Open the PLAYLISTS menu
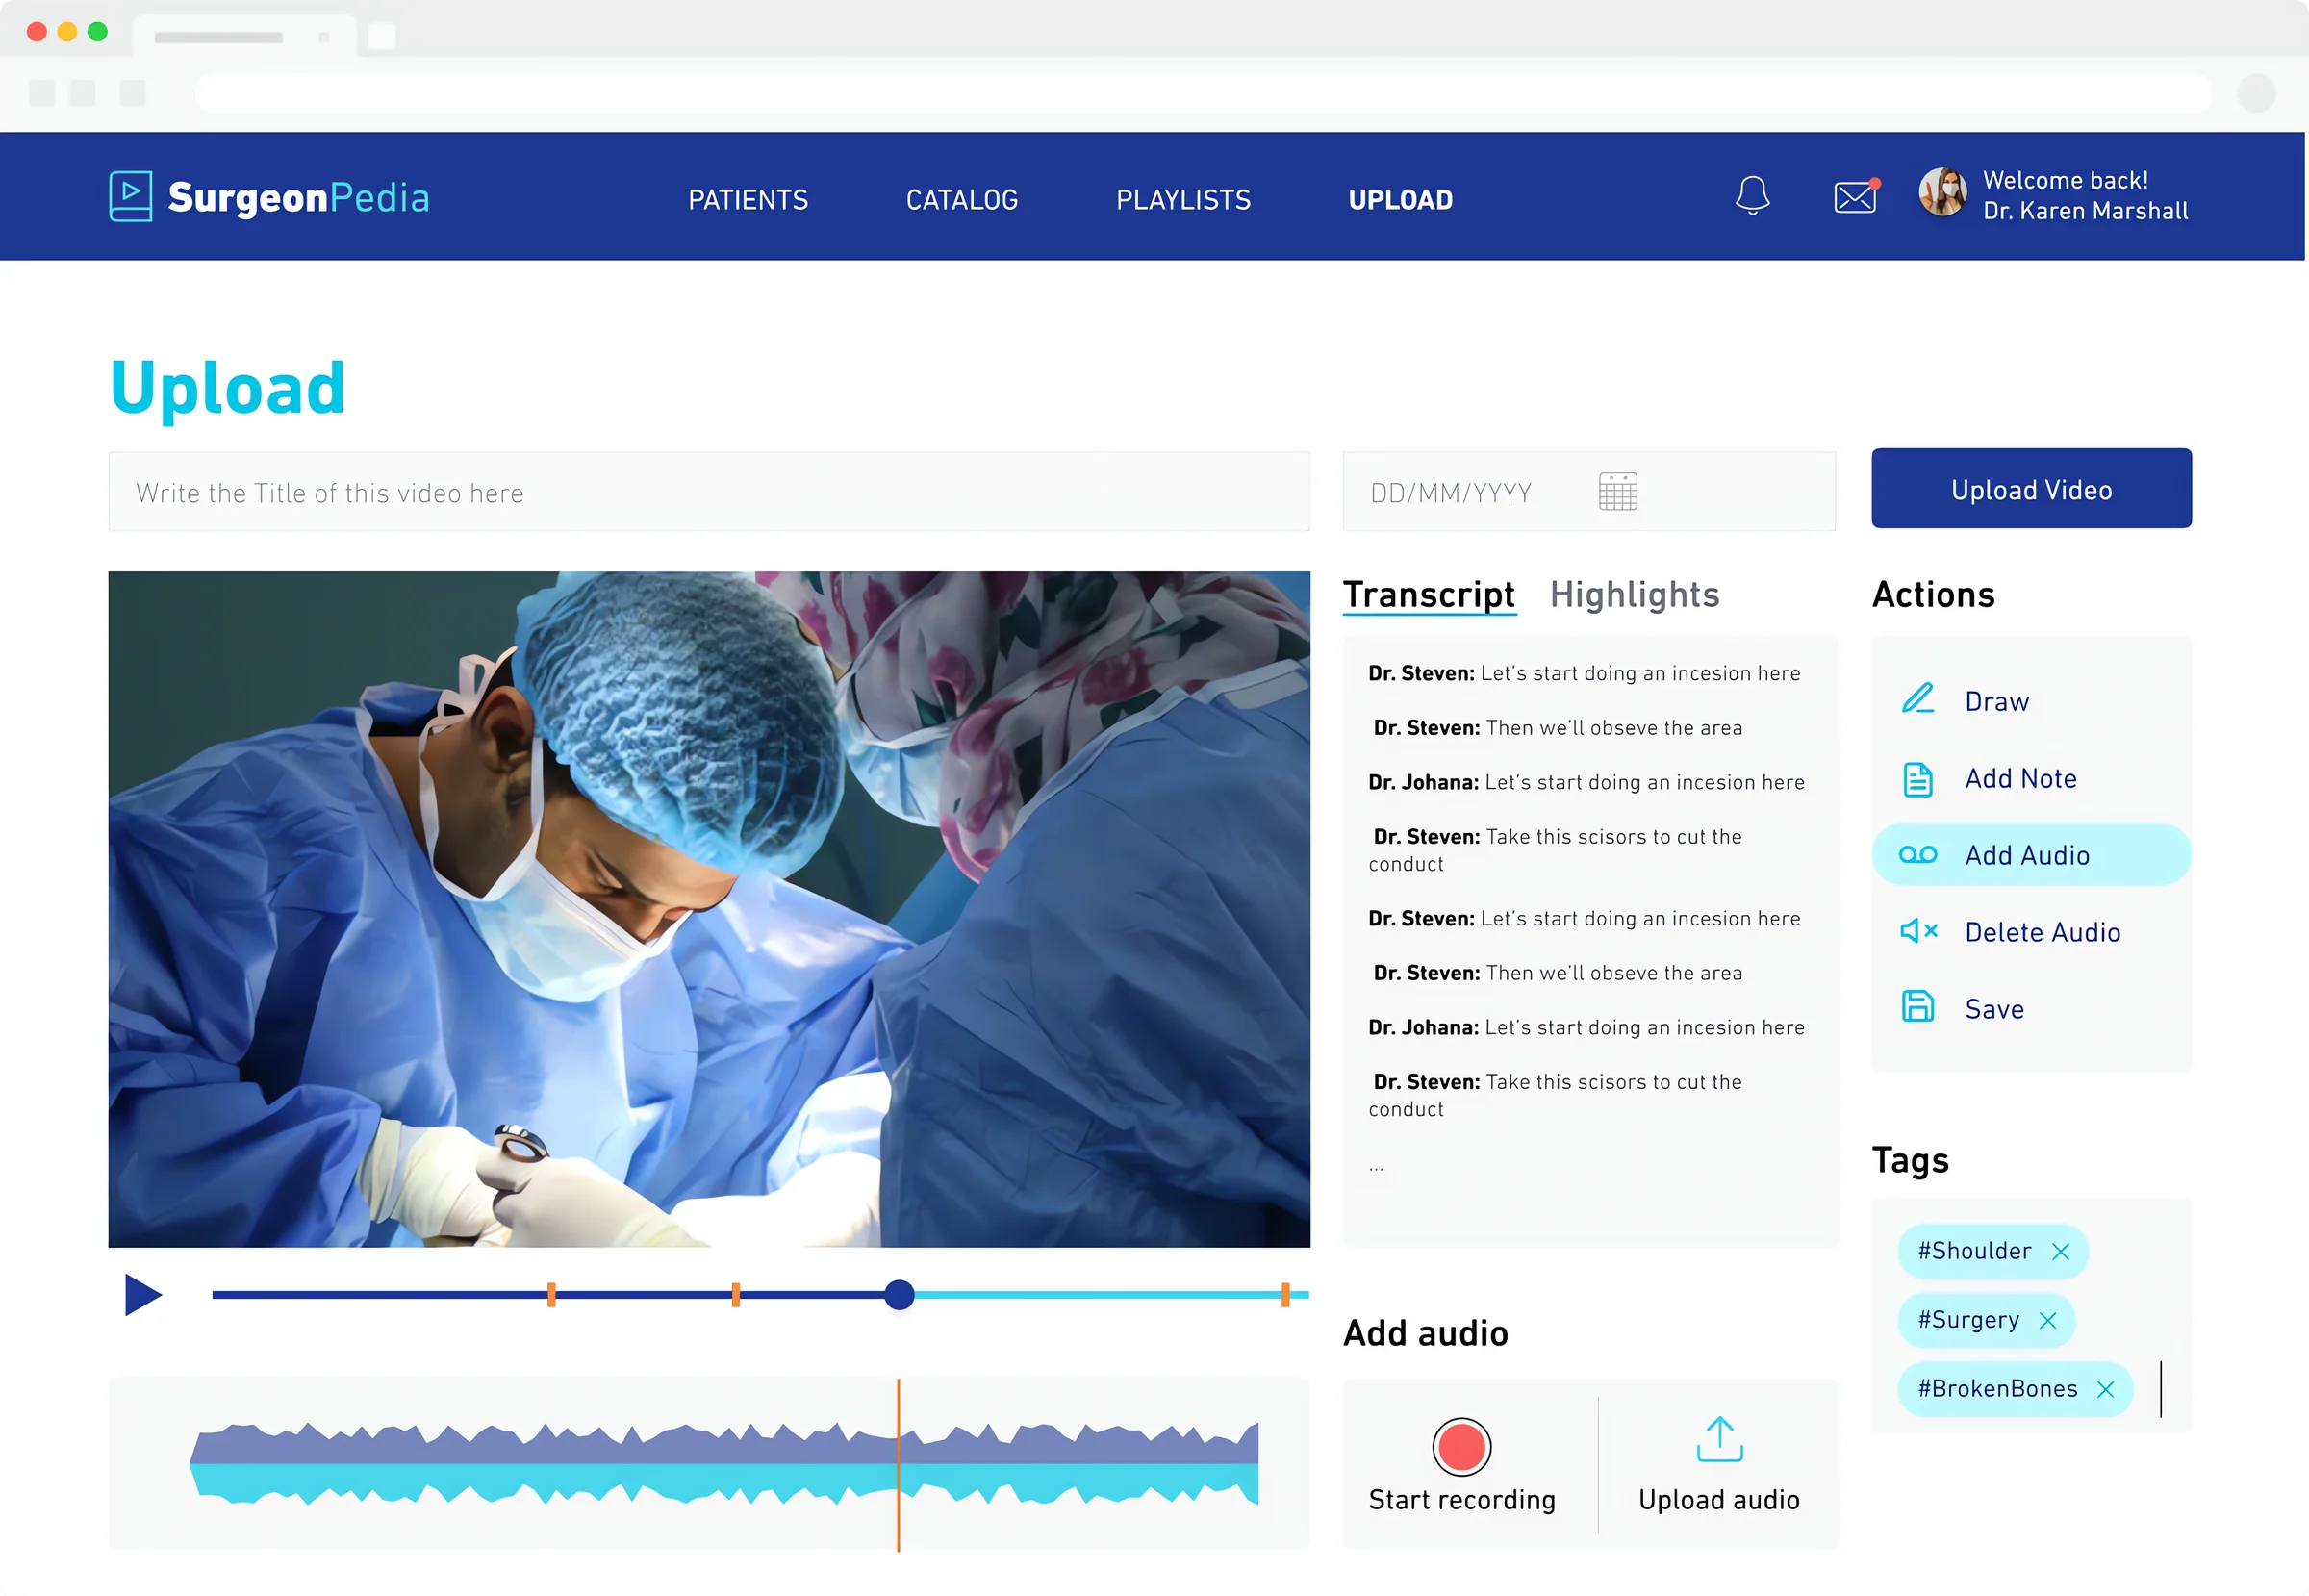The width and height of the screenshot is (2309, 1596). point(1183,200)
